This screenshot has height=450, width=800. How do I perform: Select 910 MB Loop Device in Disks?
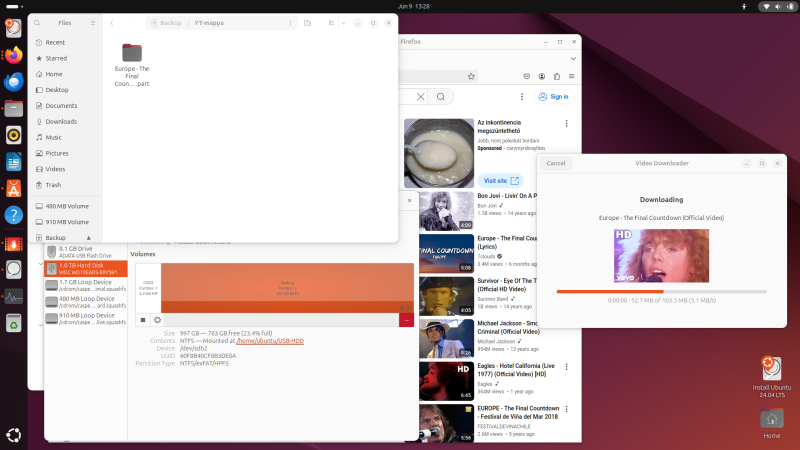click(86, 319)
